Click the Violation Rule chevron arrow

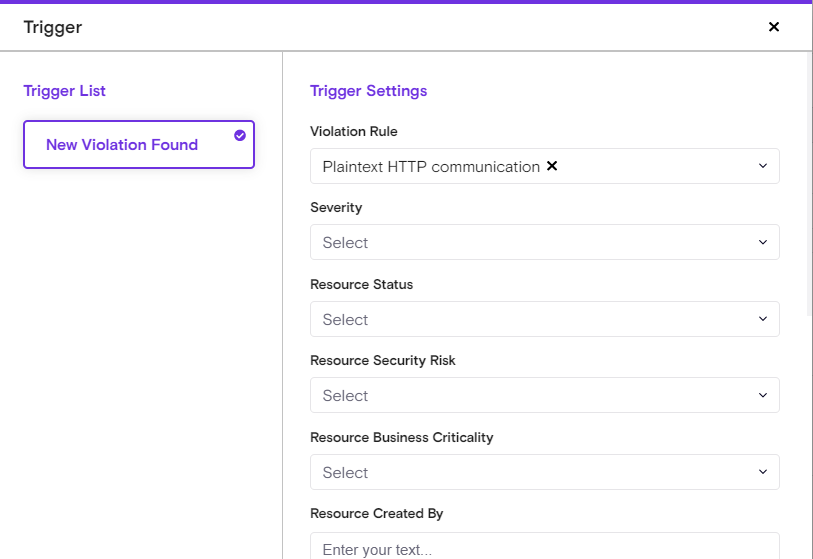point(762,166)
